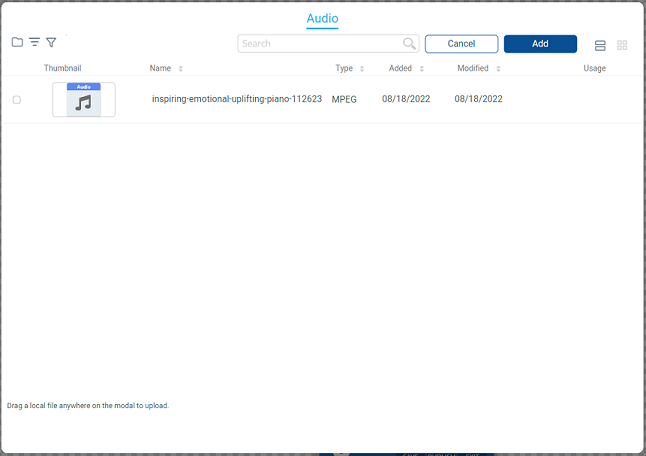Click the Add button
The width and height of the screenshot is (646, 456).
[540, 44]
